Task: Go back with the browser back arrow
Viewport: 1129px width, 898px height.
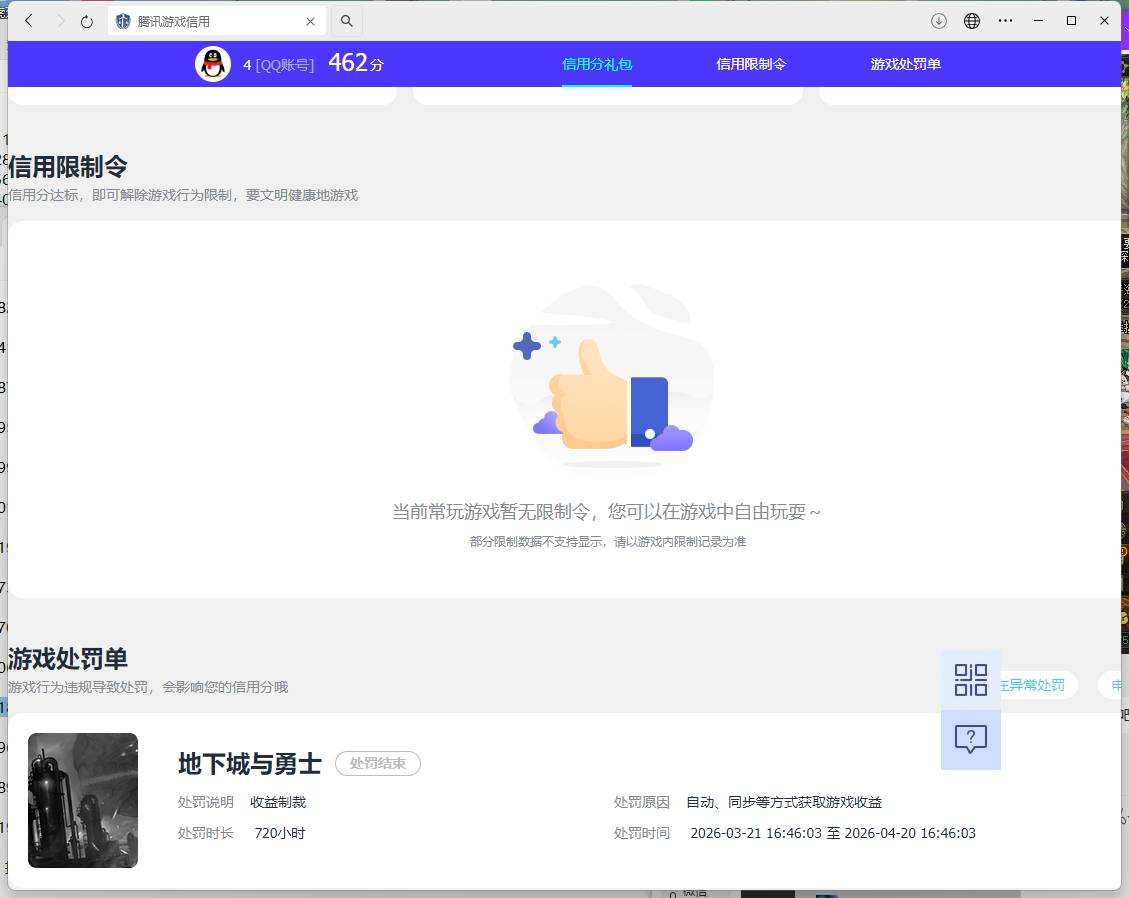Action: pyautogui.click(x=29, y=21)
